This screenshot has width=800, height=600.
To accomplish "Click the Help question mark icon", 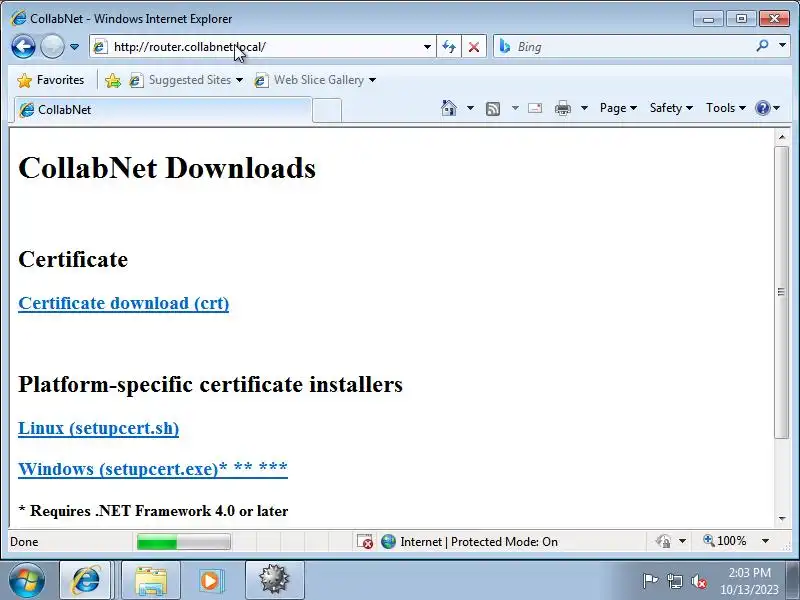I will pos(763,108).
